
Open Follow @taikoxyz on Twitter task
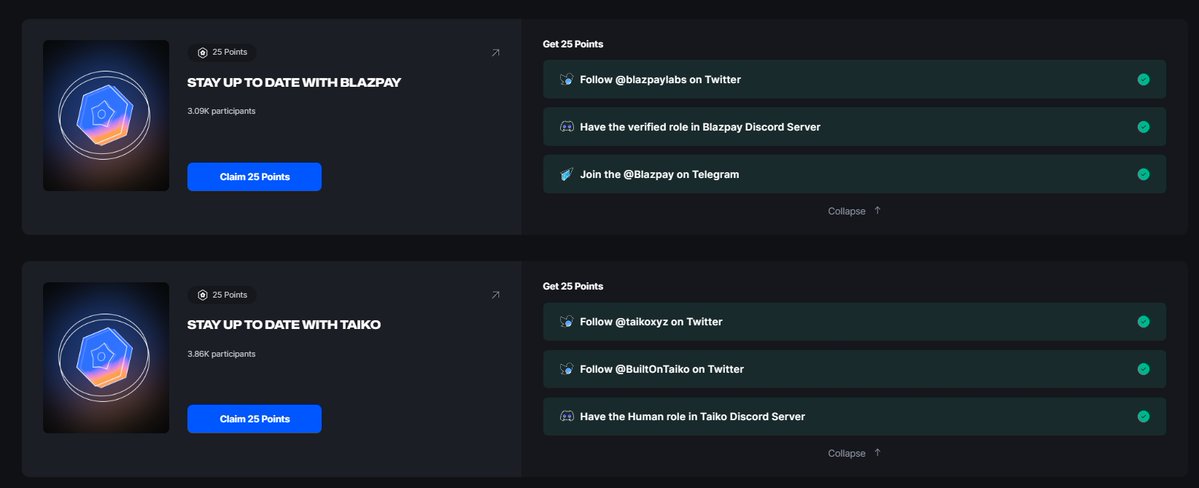pos(651,322)
